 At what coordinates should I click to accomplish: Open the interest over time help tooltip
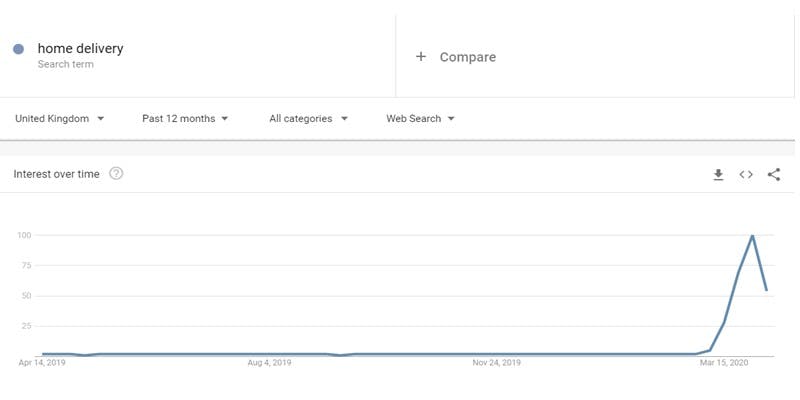pyautogui.click(x=116, y=174)
